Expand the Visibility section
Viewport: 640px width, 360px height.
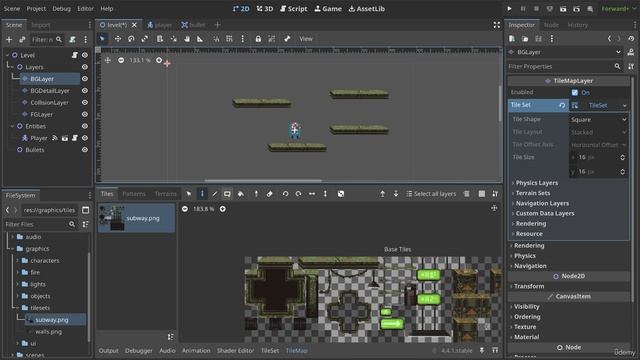click(x=526, y=307)
